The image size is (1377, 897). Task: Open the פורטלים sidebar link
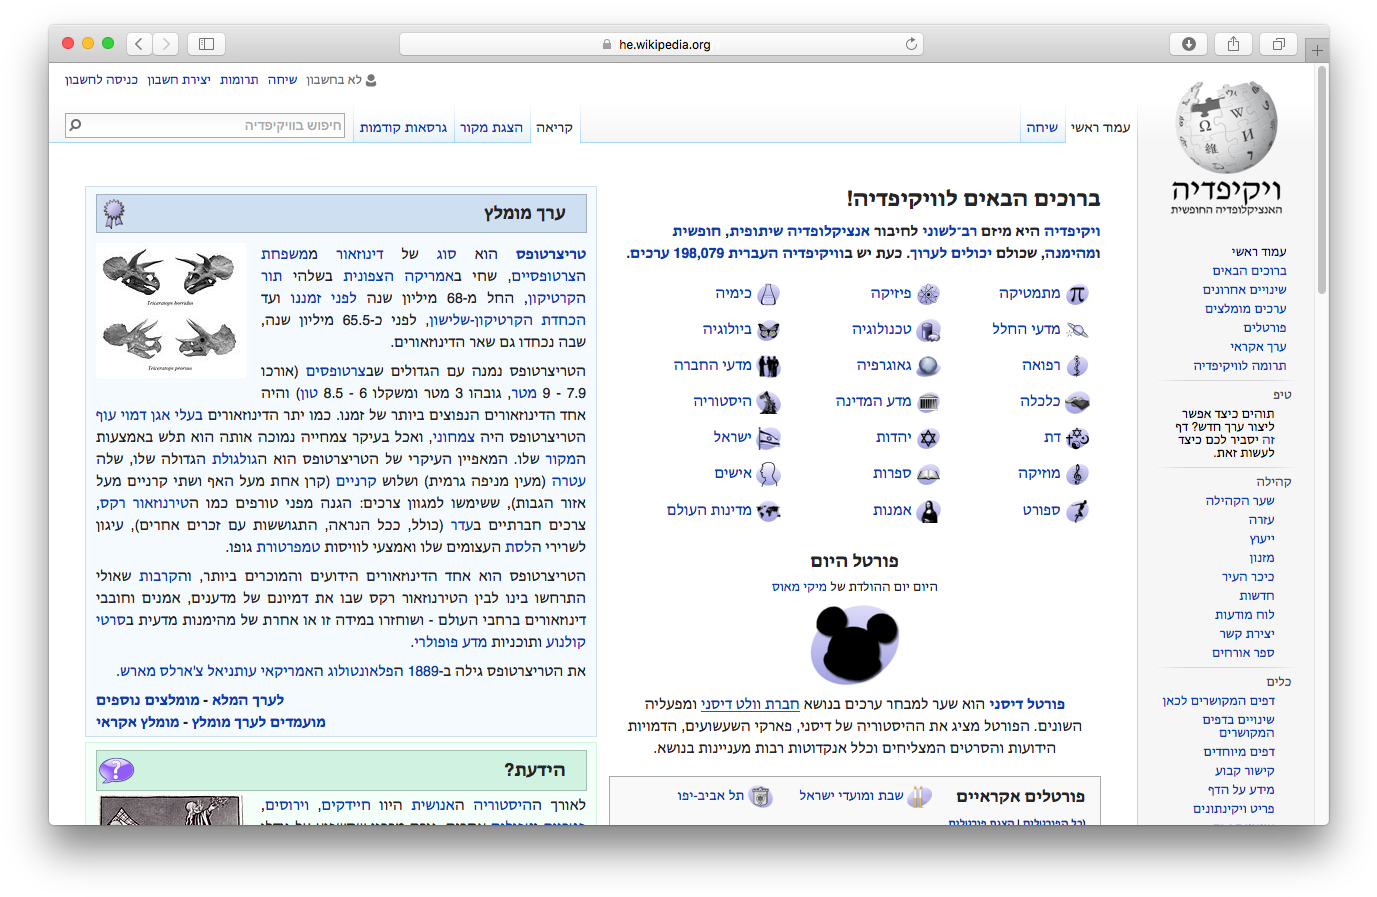(x=1265, y=328)
